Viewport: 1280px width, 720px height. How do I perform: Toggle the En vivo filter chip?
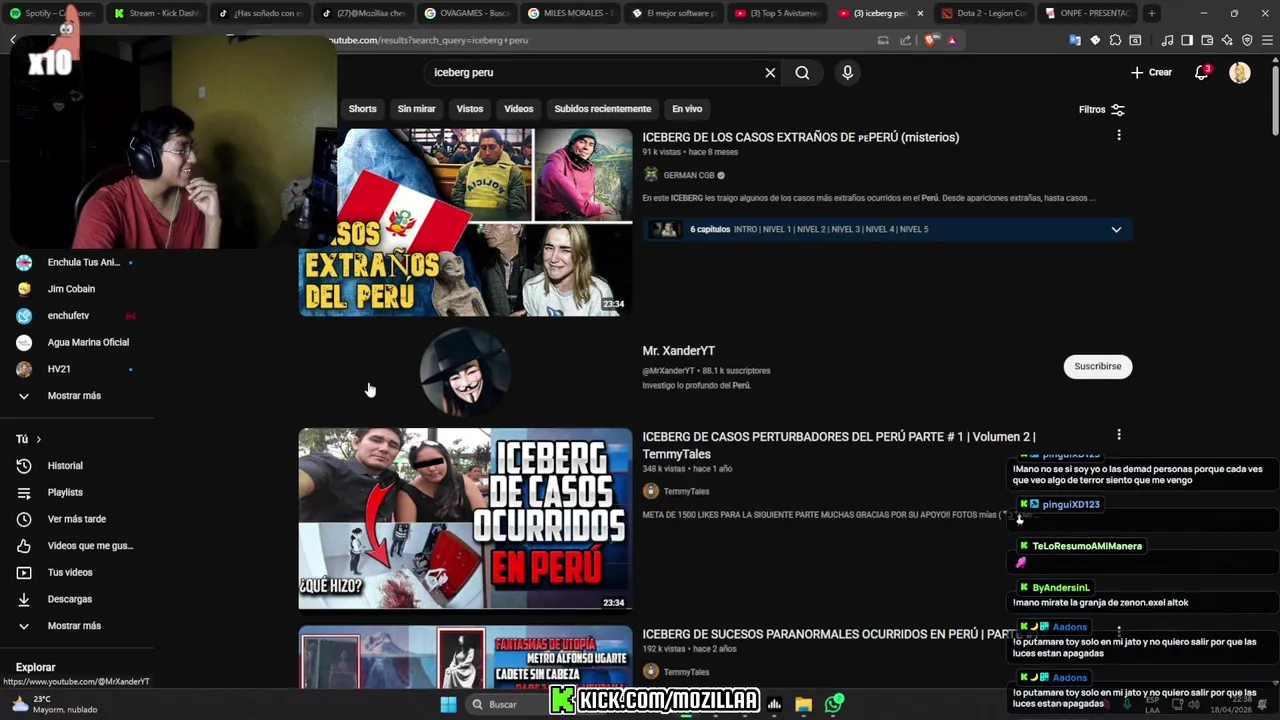tap(687, 109)
